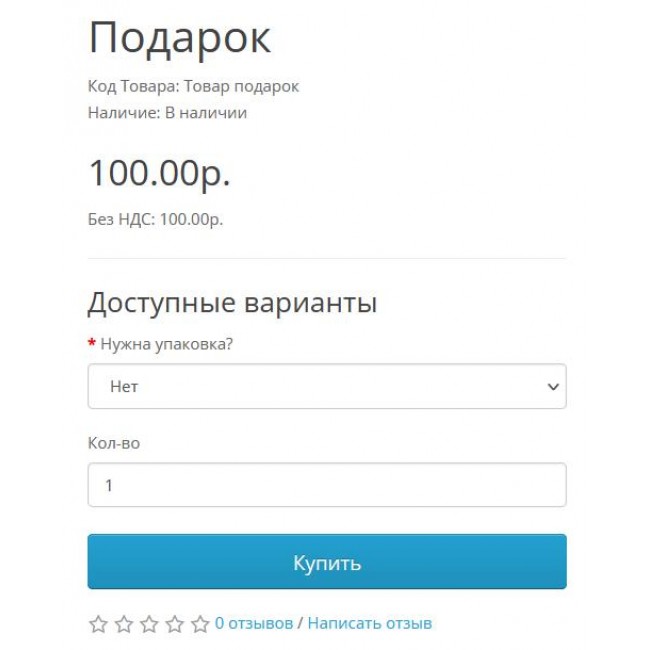
Task: Click the "Доступные варианты" heading
Action: coord(232,302)
